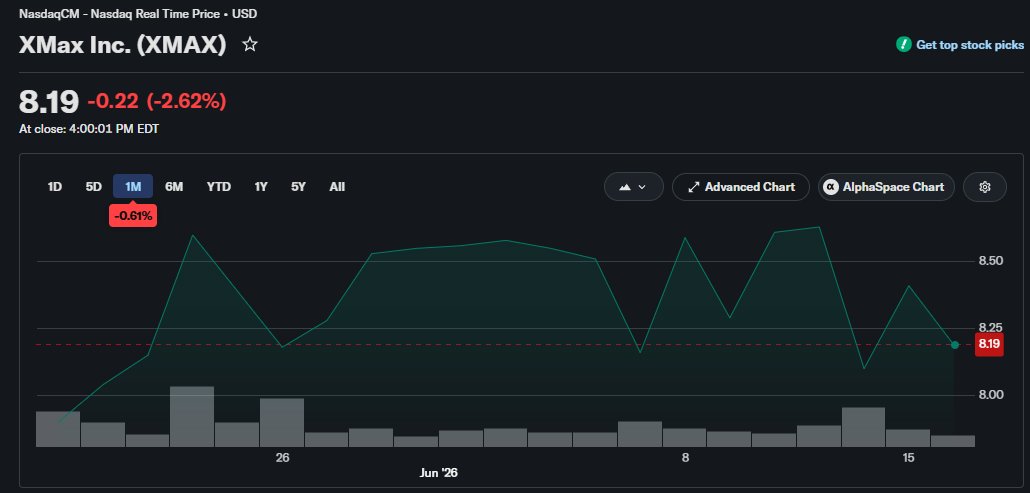This screenshot has height=493, width=1030.
Task: Switch chart to 1Y range
Action: tap(261, 187)
